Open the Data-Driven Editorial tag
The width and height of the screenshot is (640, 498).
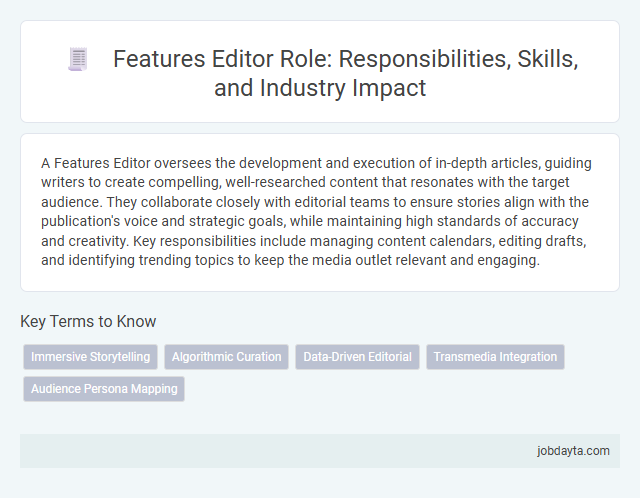pyautogui.click(x=357, y=357)
